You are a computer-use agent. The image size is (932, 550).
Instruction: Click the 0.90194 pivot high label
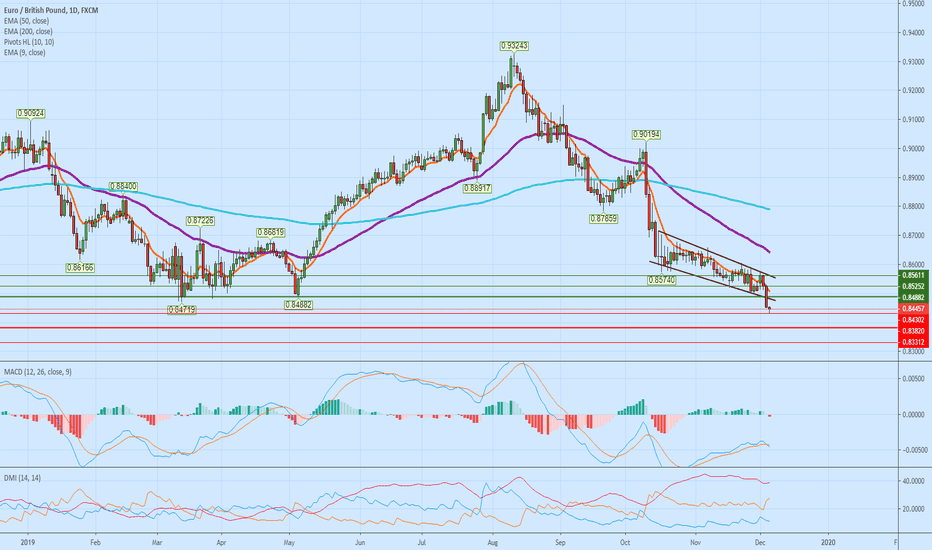(x=647, y=133)
